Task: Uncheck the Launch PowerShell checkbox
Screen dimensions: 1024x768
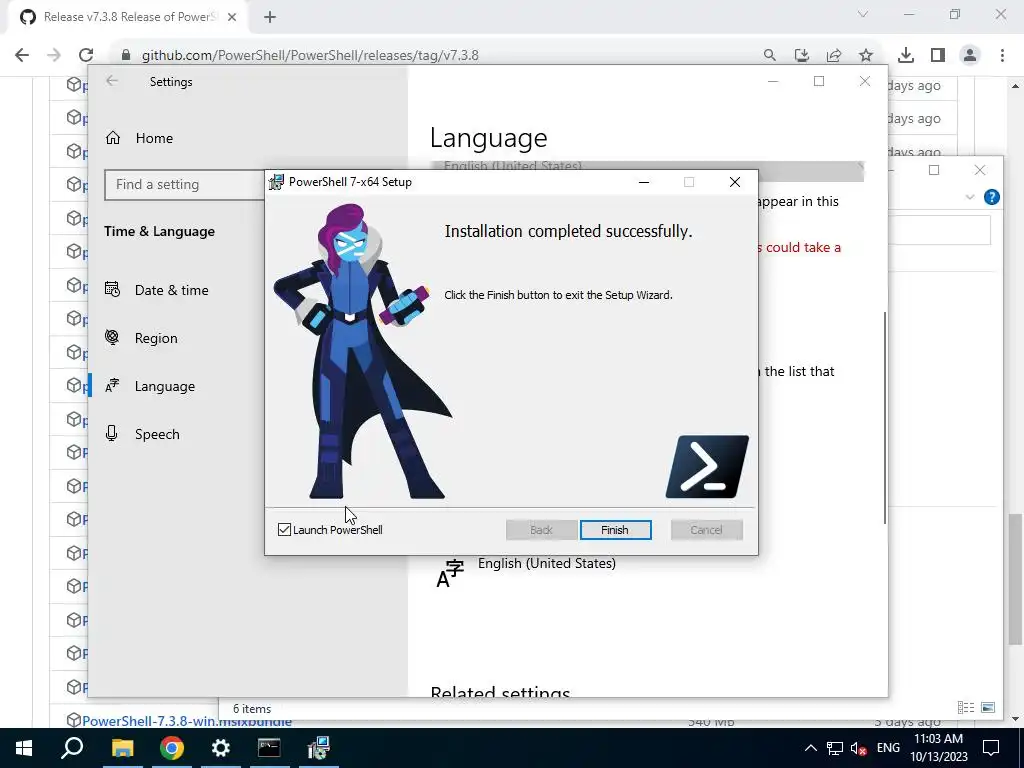Action: click(x=284, y=530)
